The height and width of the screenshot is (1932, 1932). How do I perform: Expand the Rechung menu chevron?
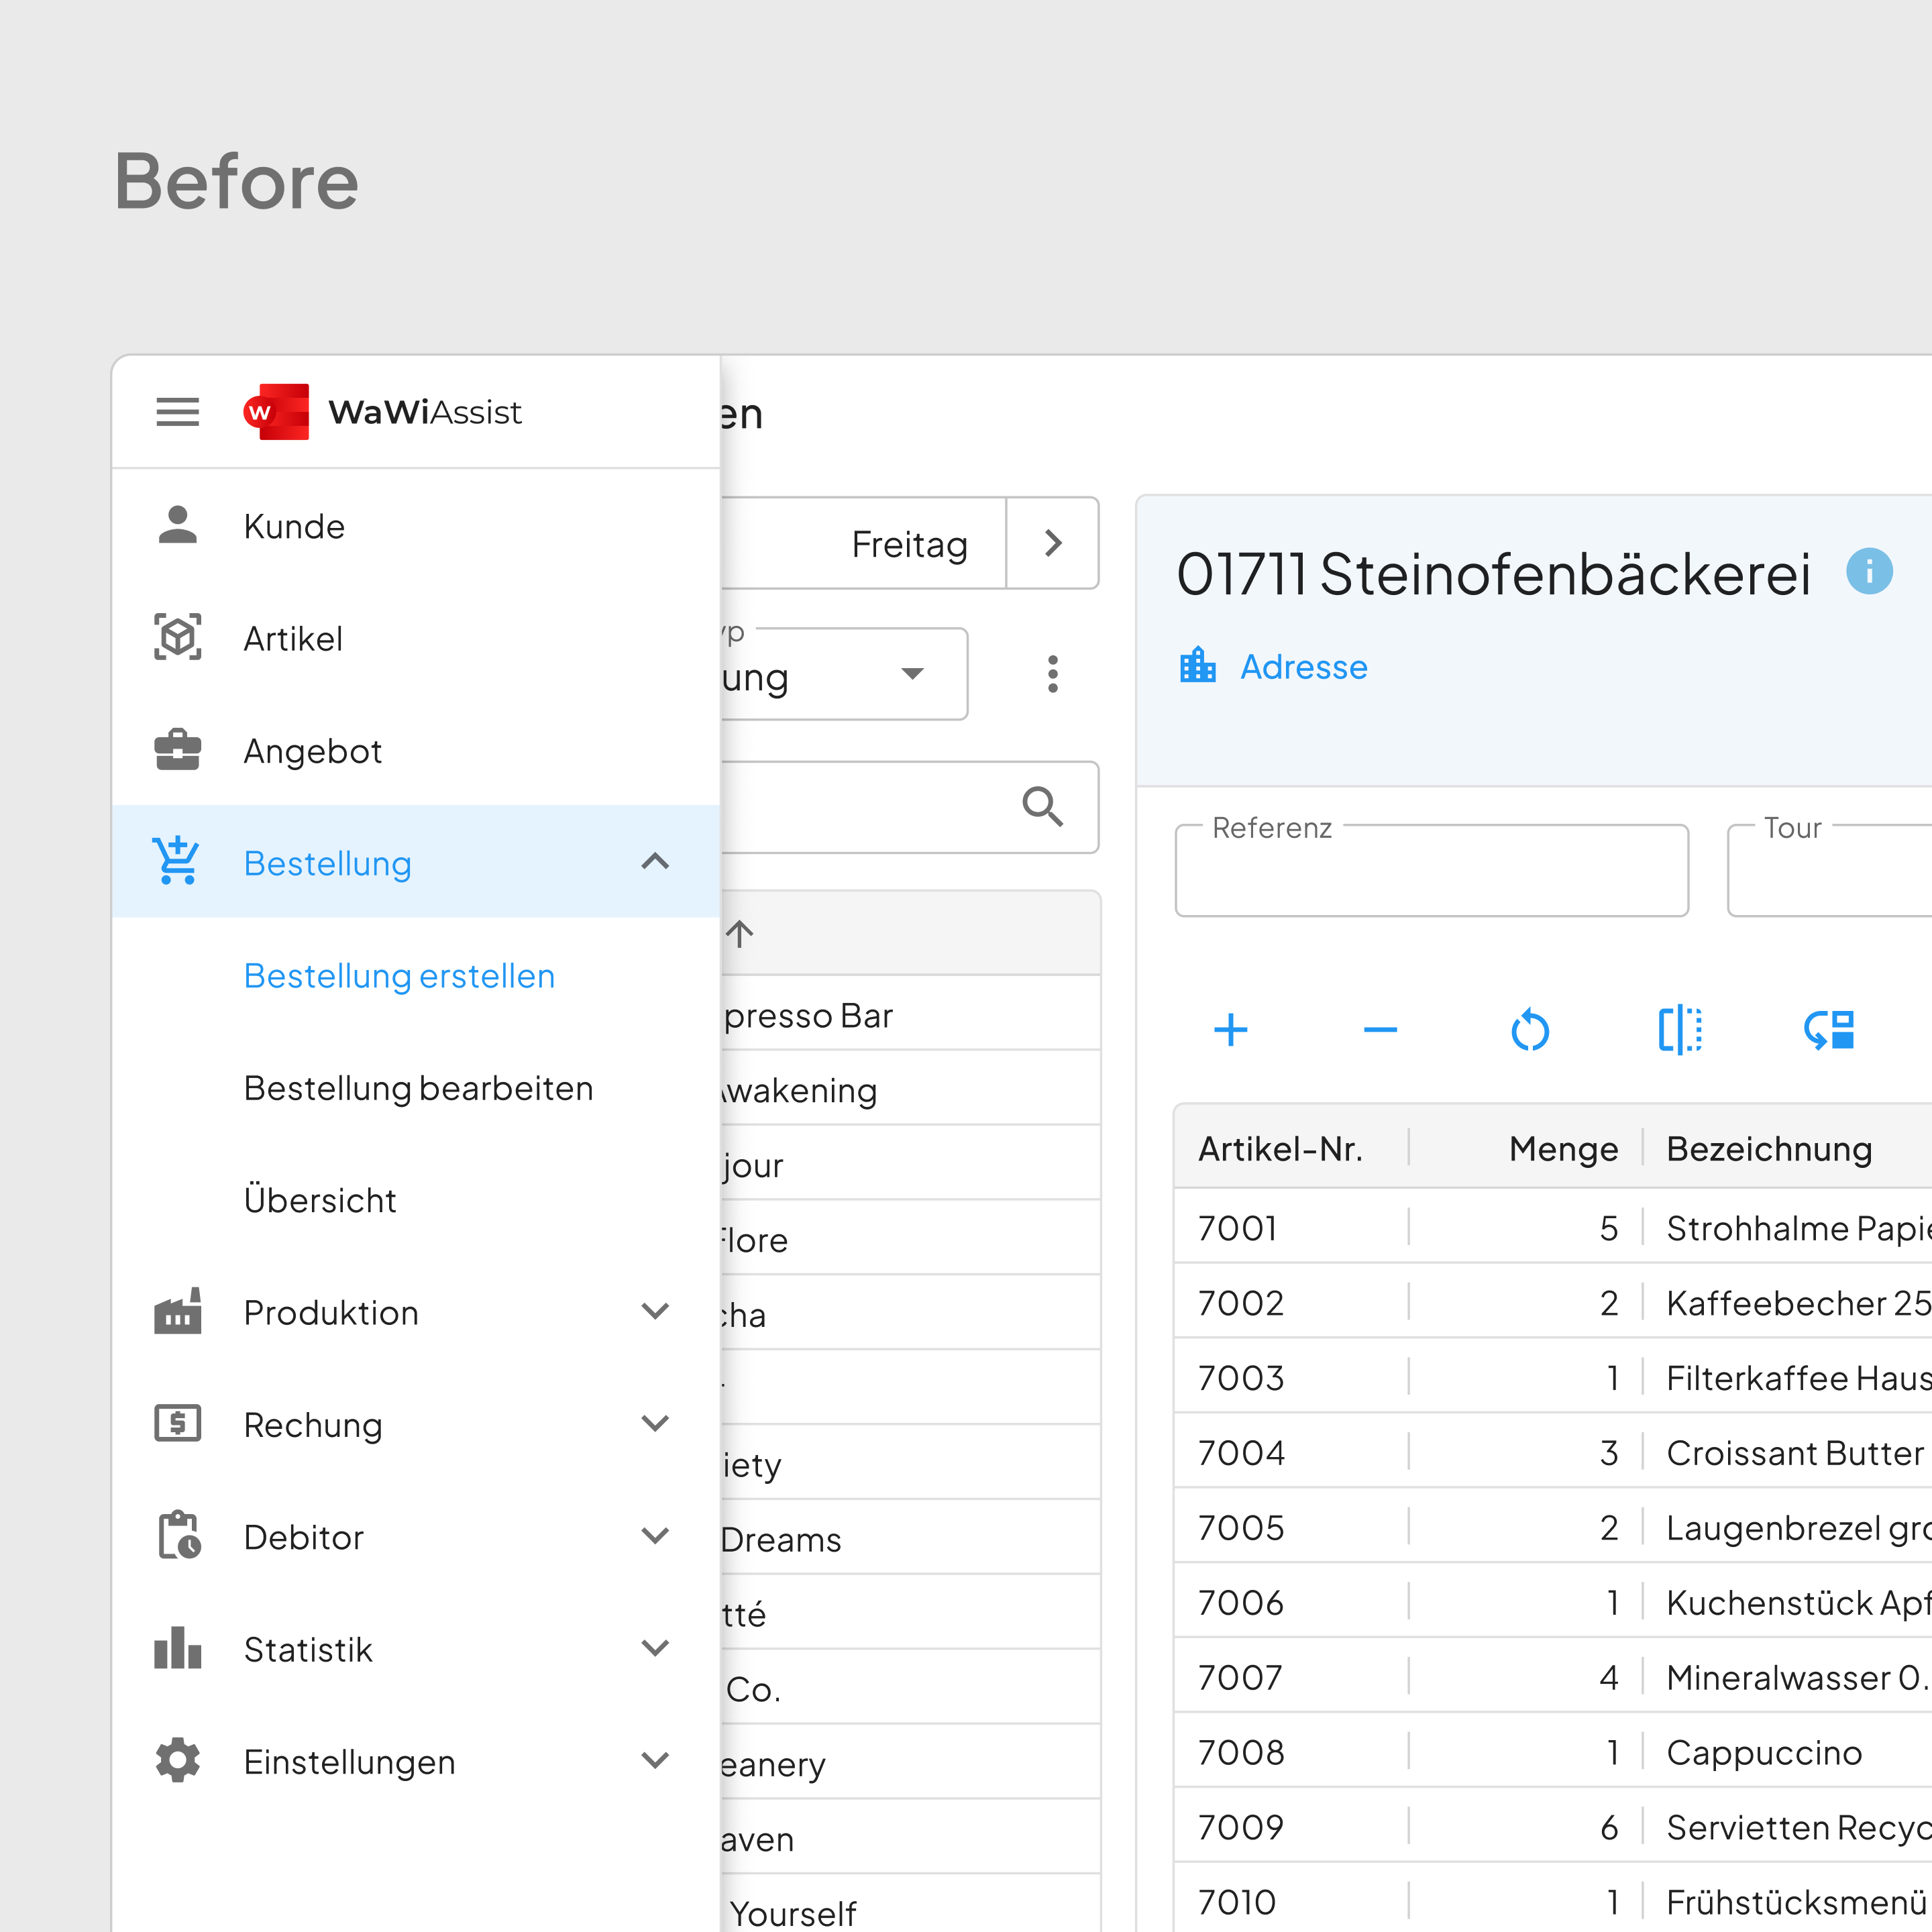tap(655, 1423)
